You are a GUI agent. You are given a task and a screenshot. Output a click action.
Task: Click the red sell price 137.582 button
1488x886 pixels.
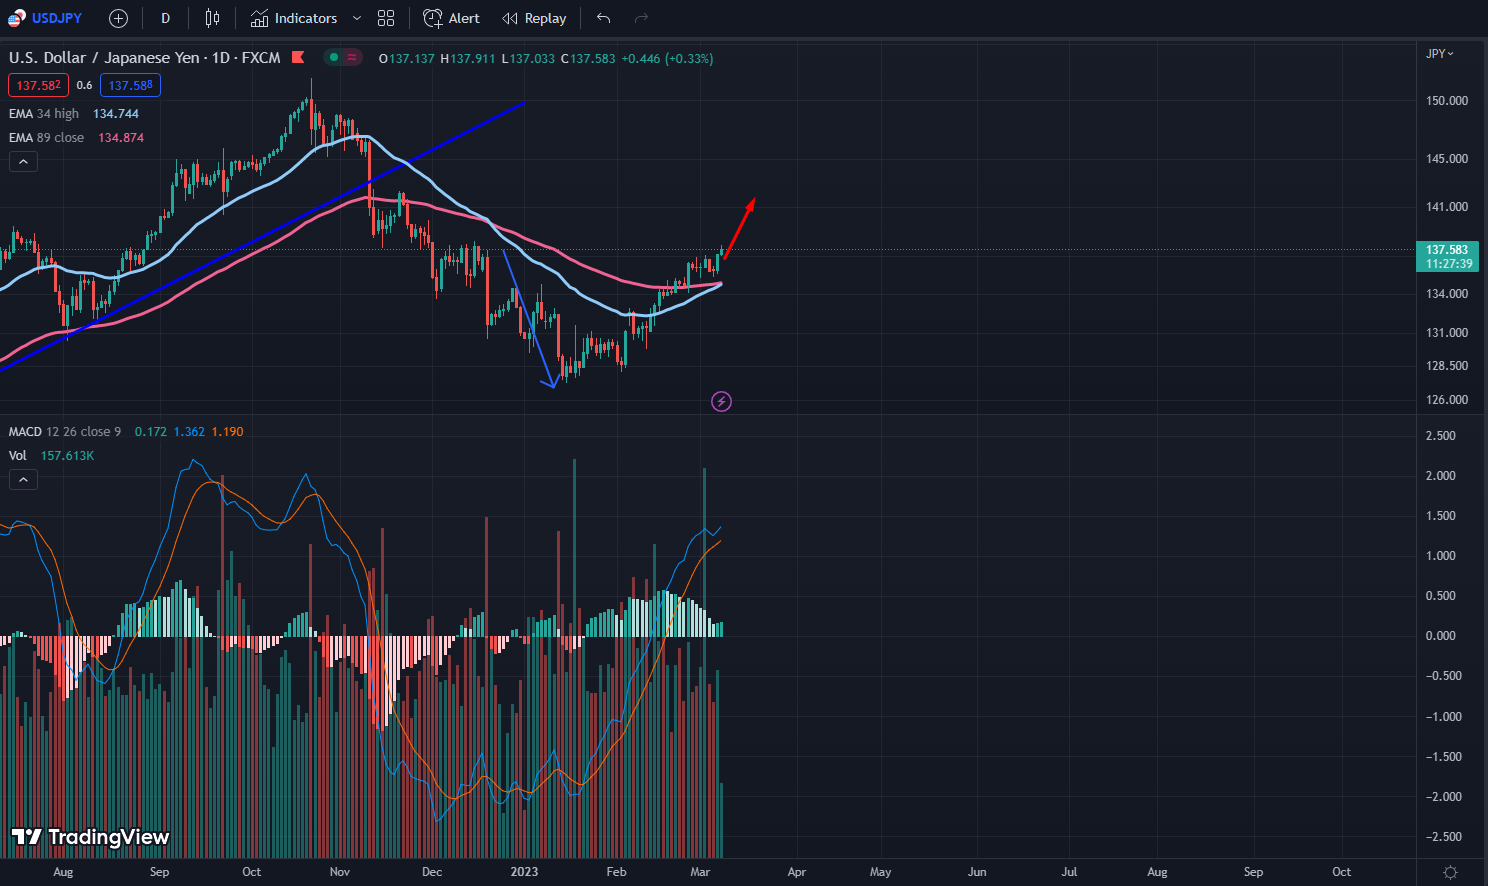point(37,85)
